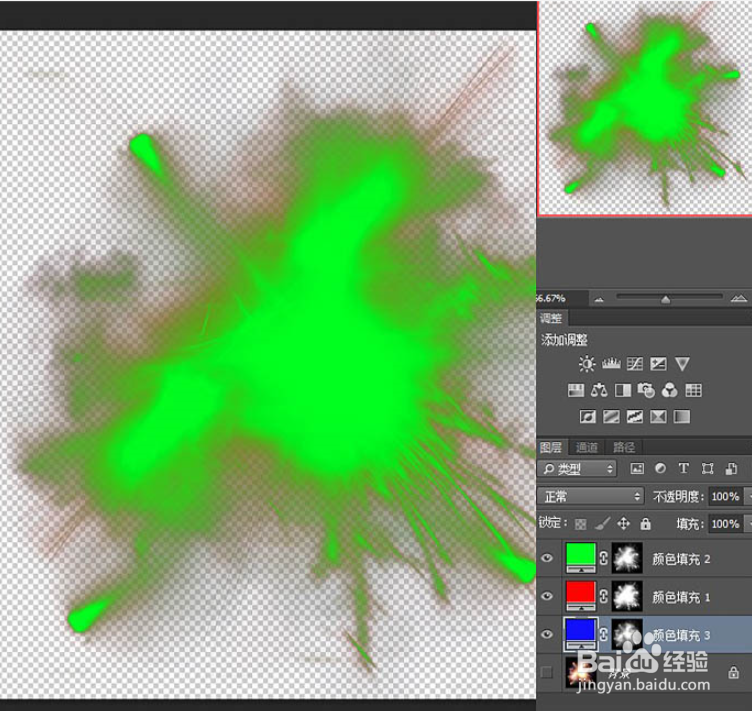The height and width of the screenshot is (711, 752).
Task: Switch to the 图层 tab
Action: pos(551,447)
